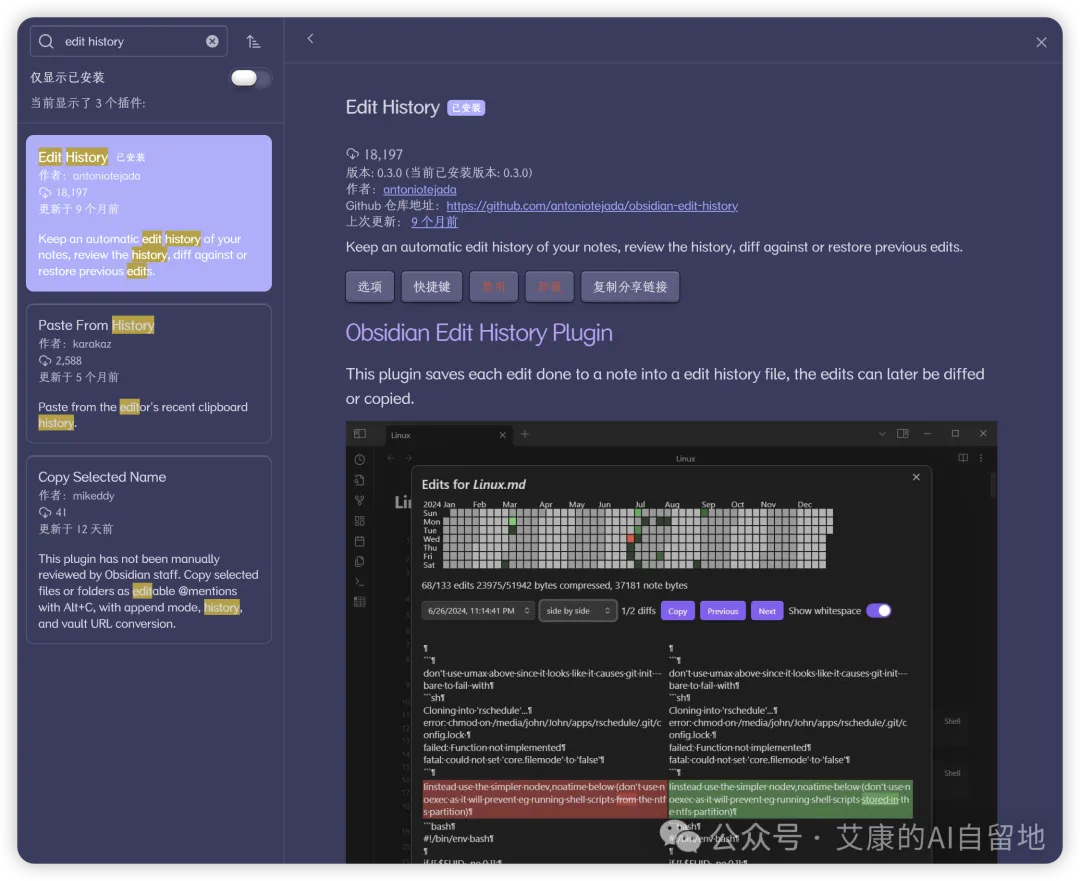Viewport: 1080px width, 881px height.
Task: Select the Paste From History plugin card
Action: [x=149, y=373]
